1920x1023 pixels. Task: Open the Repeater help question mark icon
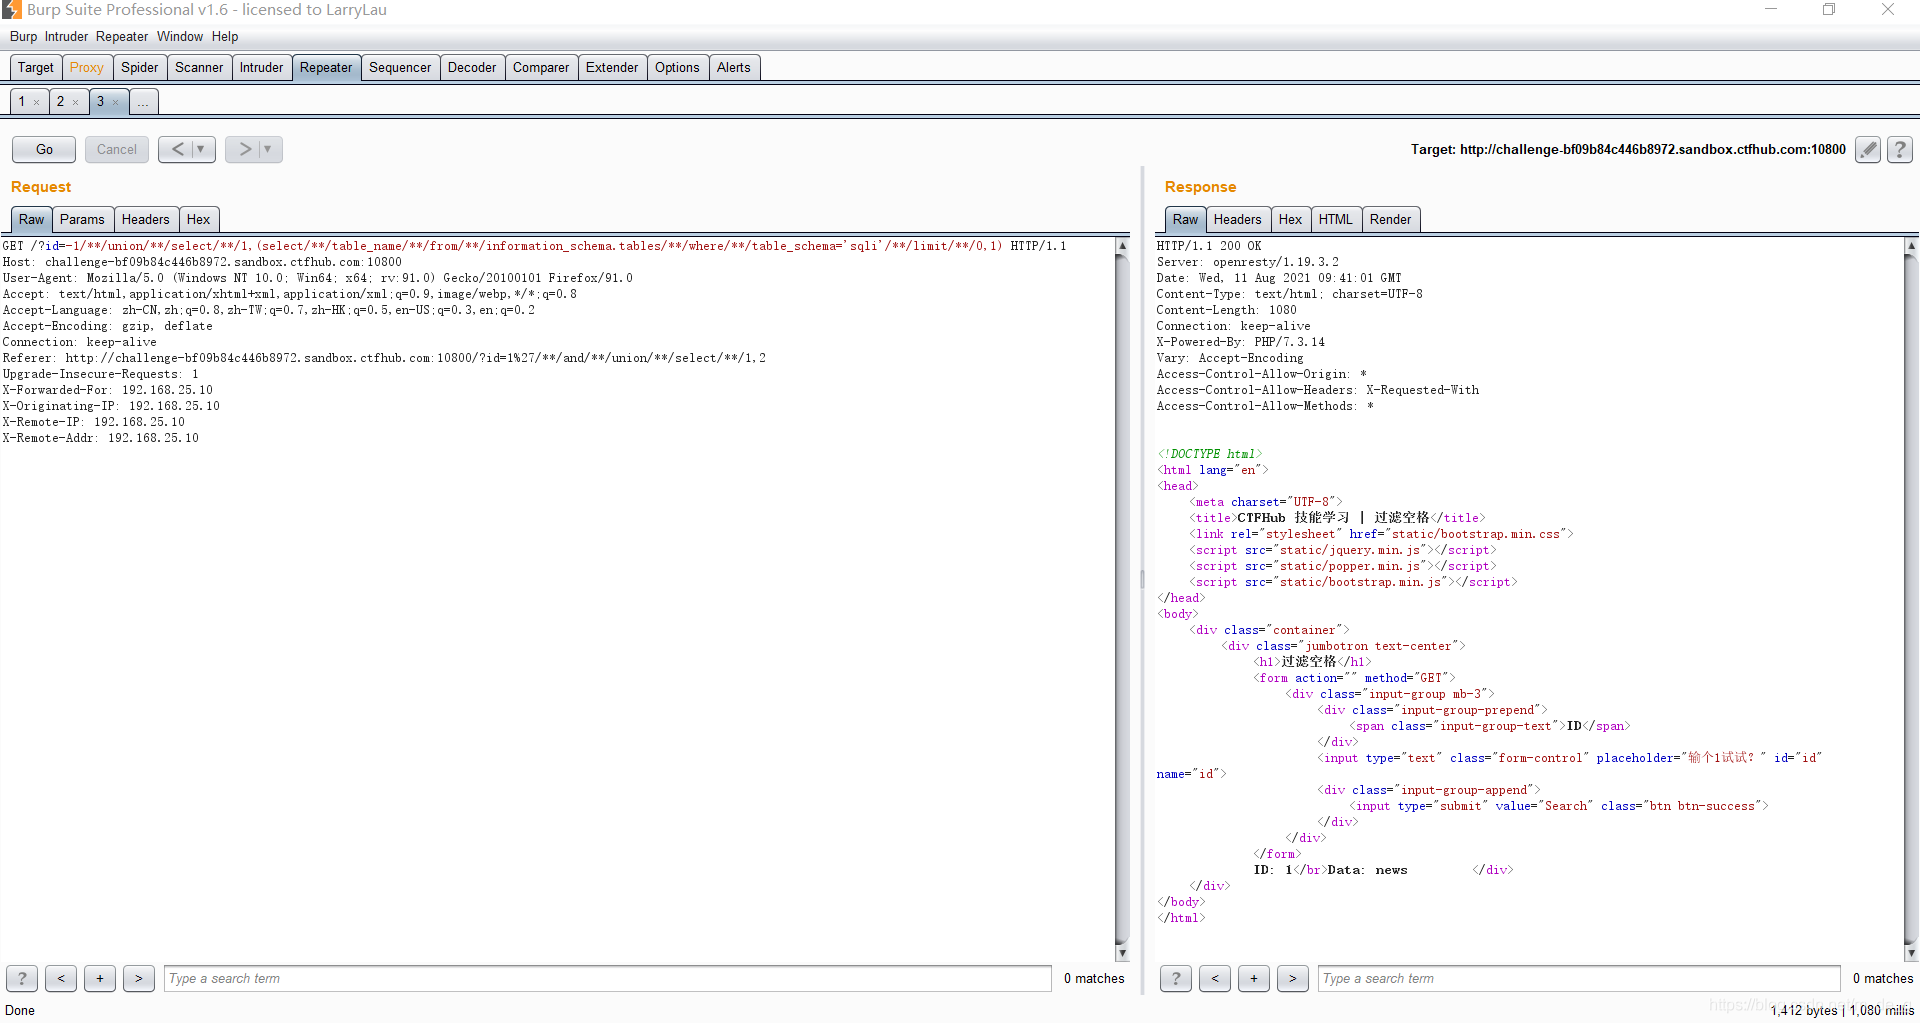[1900, 150]
